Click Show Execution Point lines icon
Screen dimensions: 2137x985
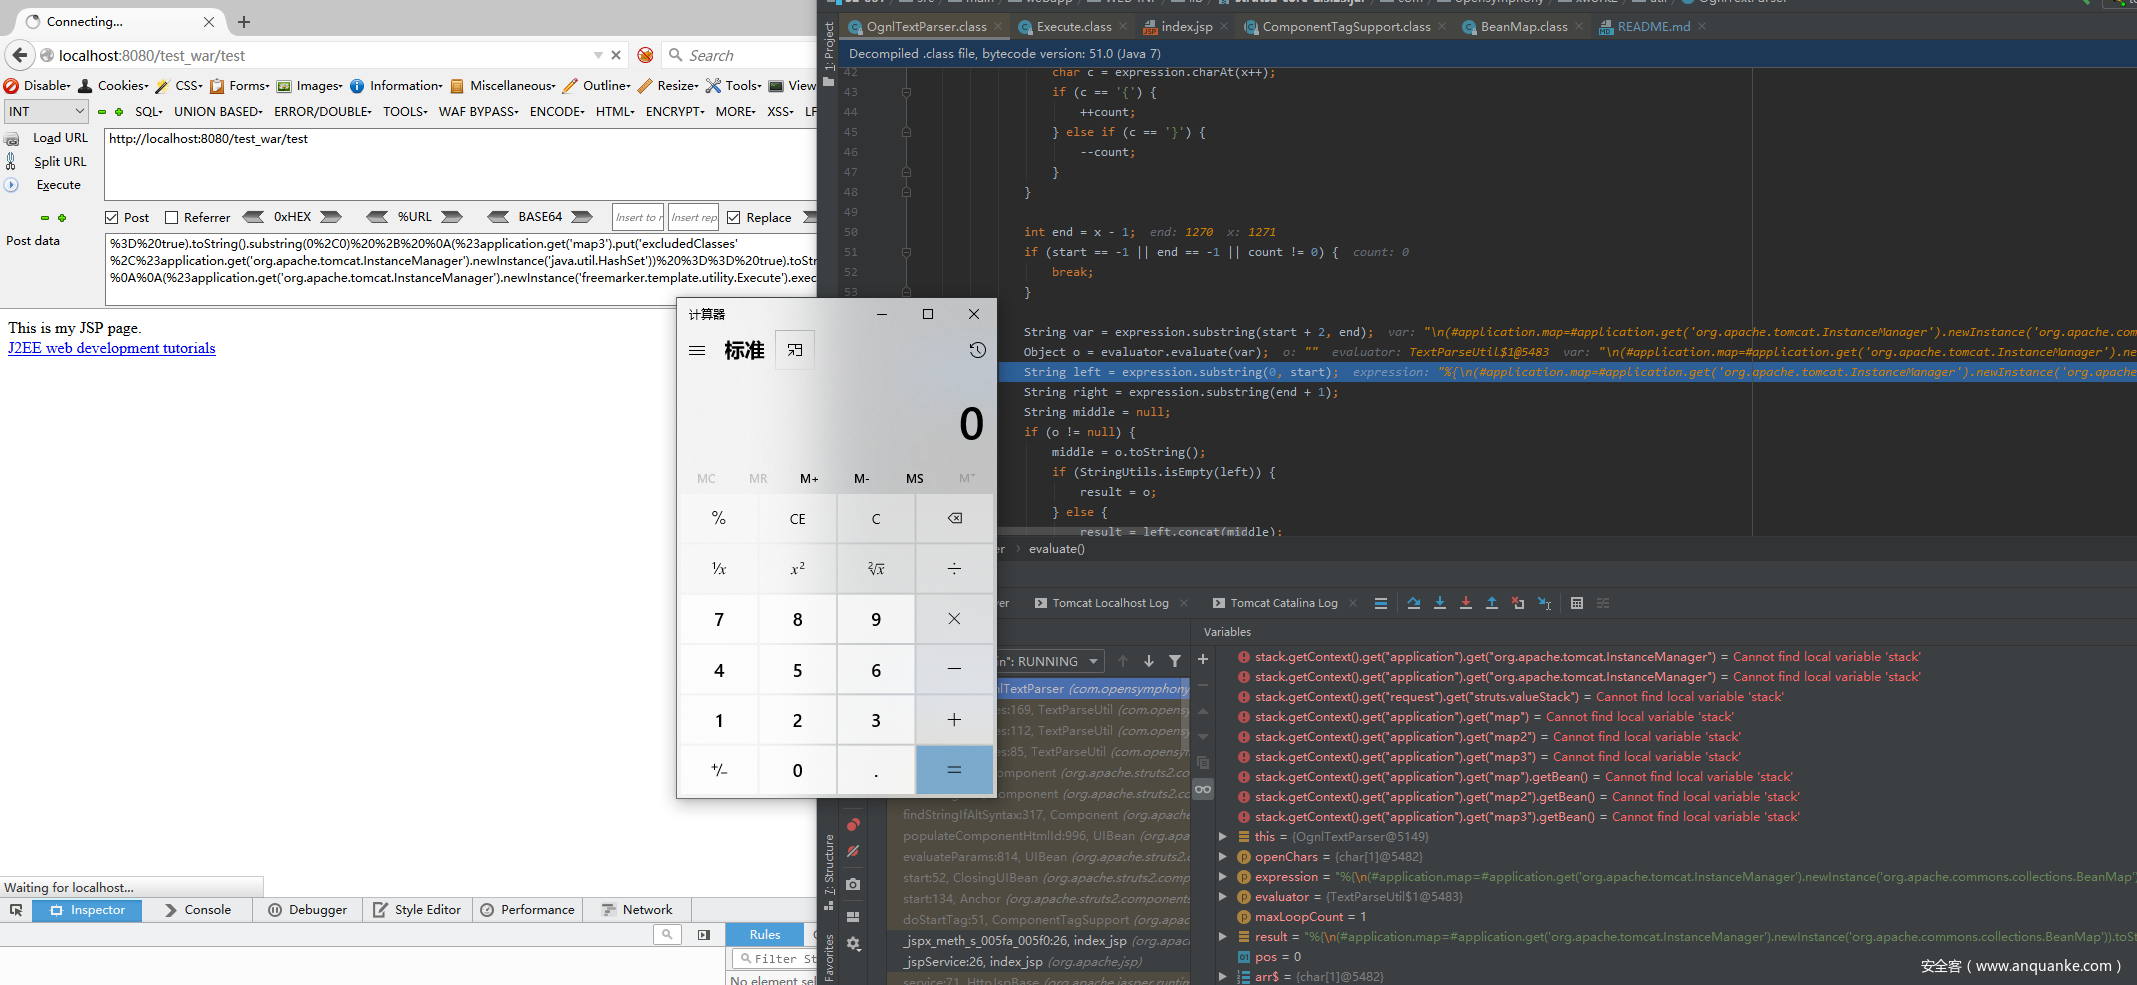point(1381,603)
